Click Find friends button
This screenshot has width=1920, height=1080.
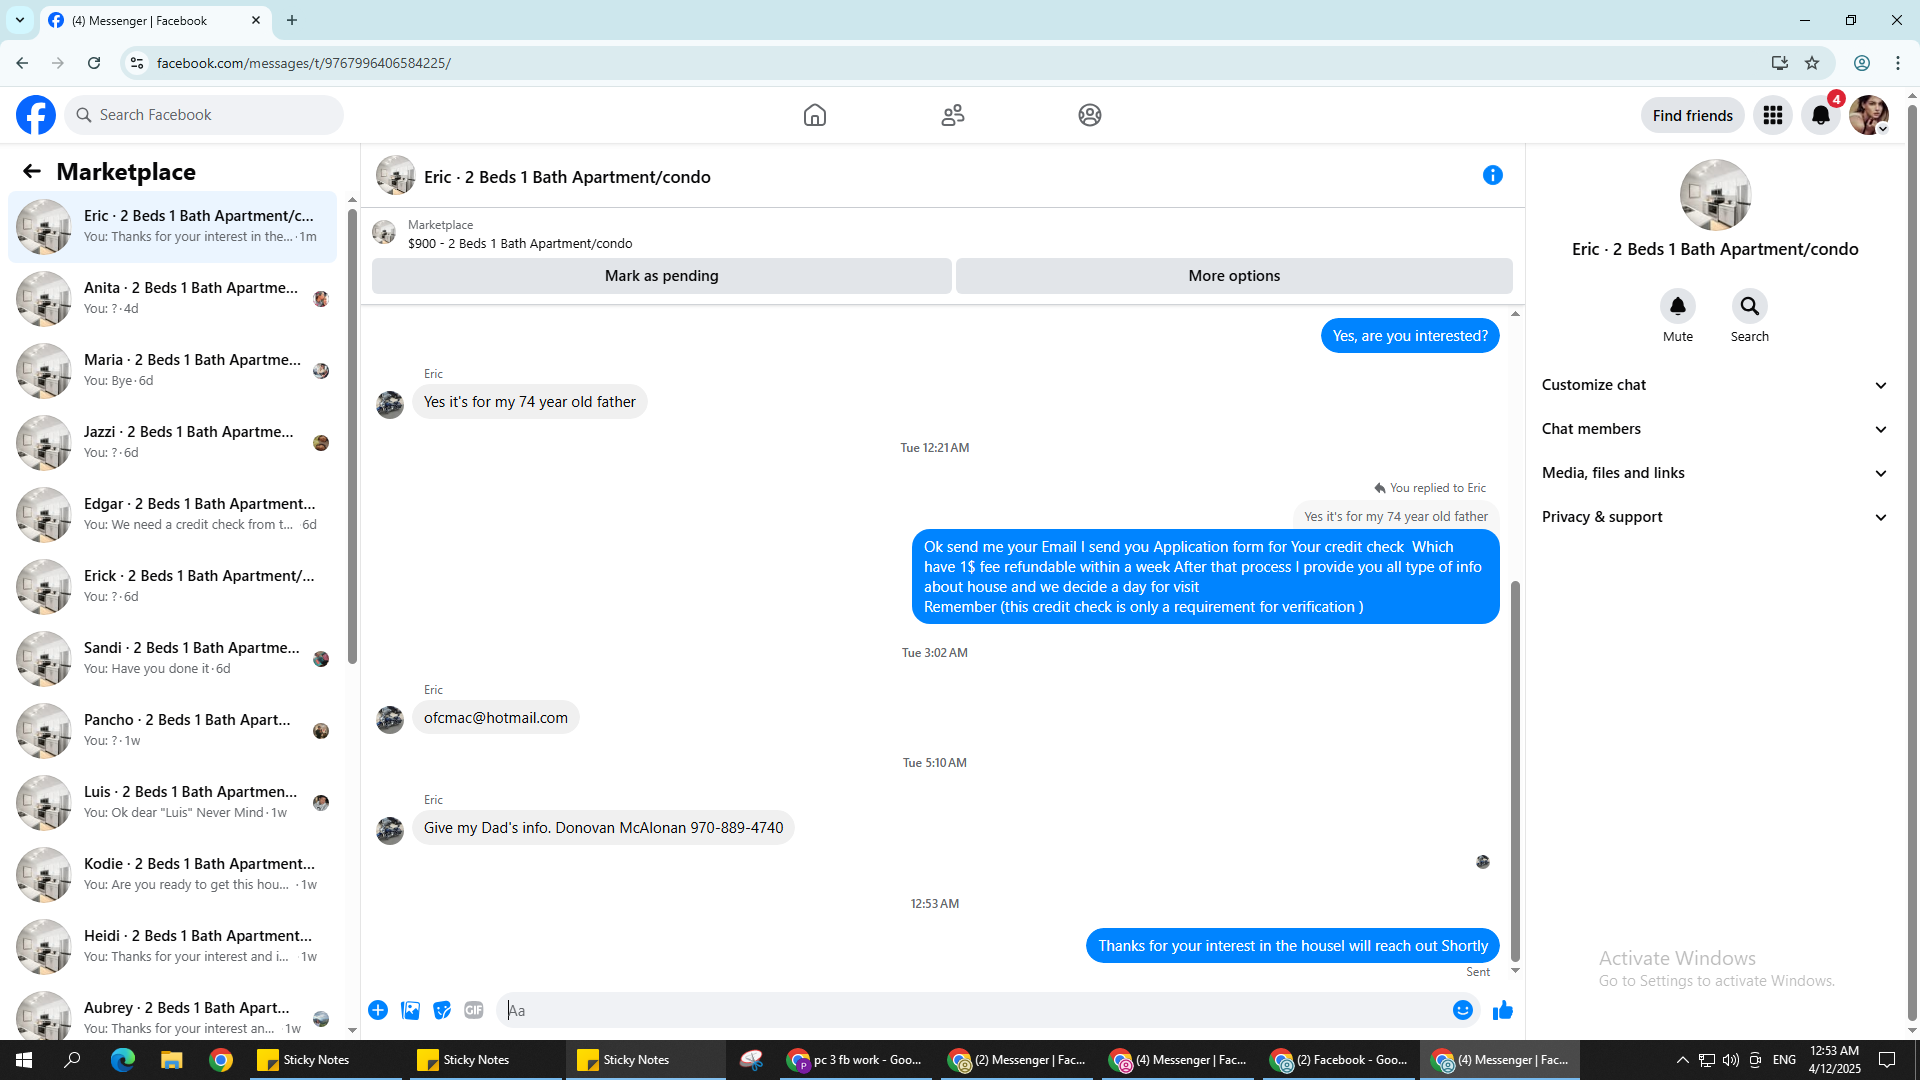coord(1692,115)
